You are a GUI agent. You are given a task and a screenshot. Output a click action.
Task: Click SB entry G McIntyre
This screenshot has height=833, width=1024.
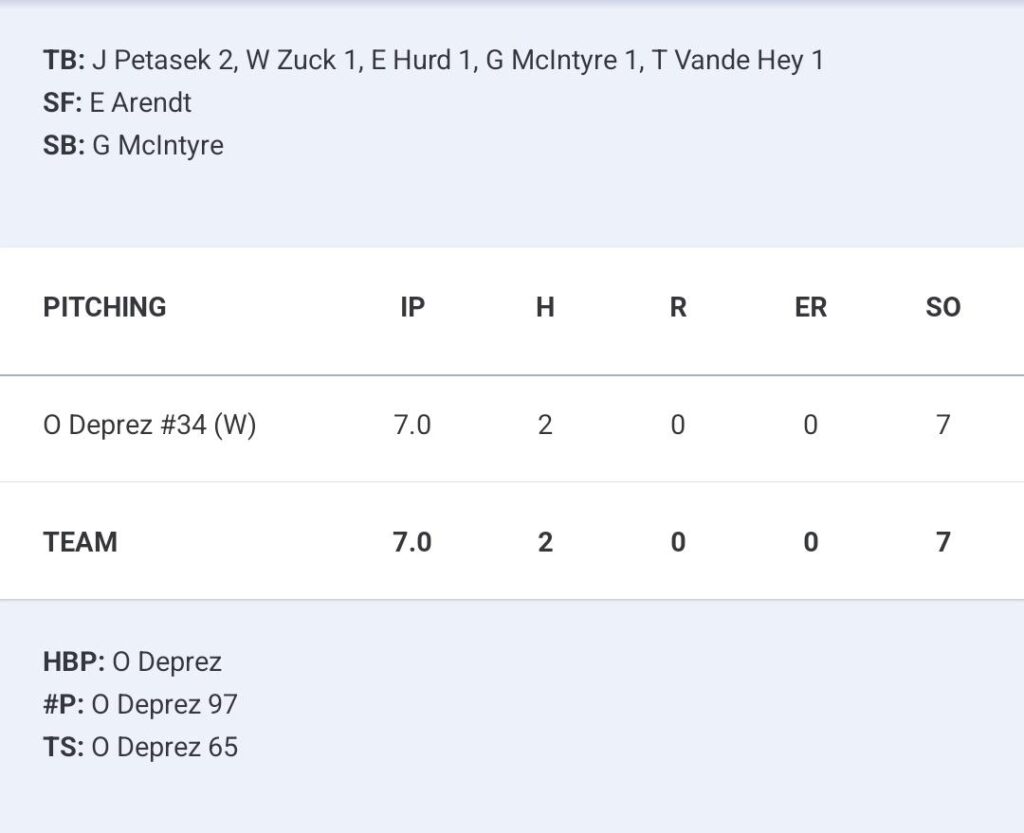pyautogui.click(x=158, y=145)
